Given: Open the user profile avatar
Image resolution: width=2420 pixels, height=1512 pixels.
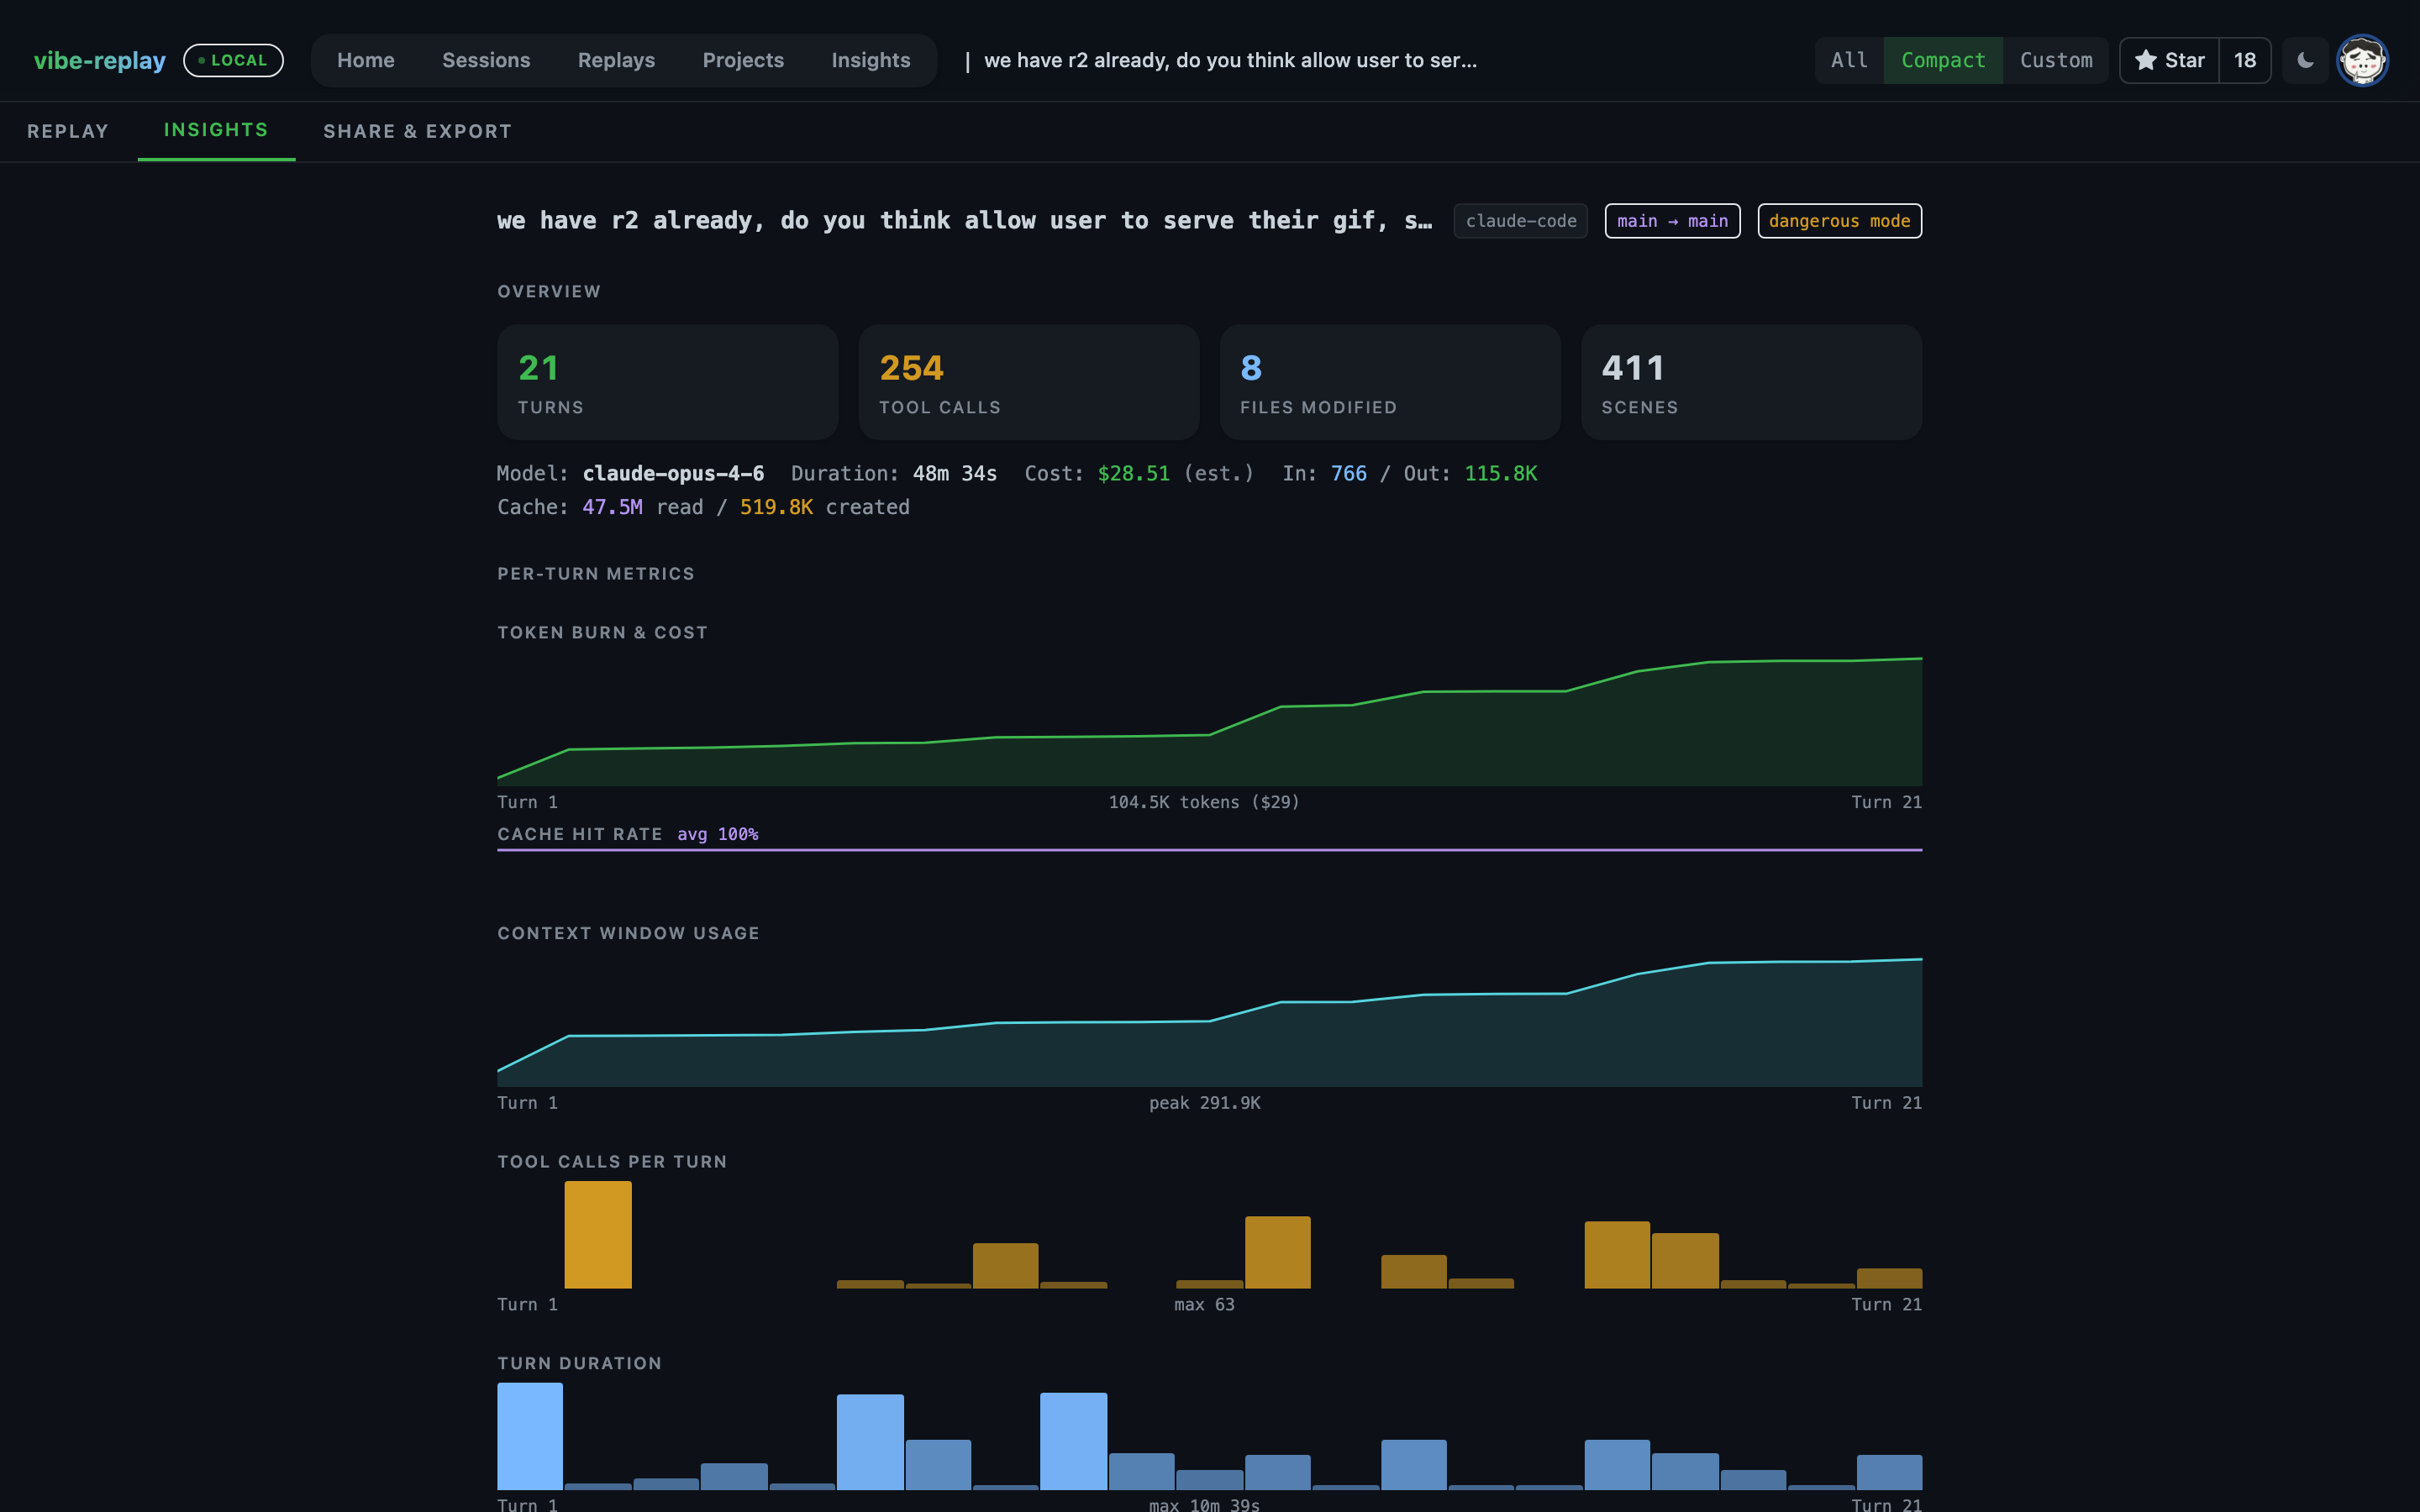Looking at the screenshot, I should [x=2364, y=60].
